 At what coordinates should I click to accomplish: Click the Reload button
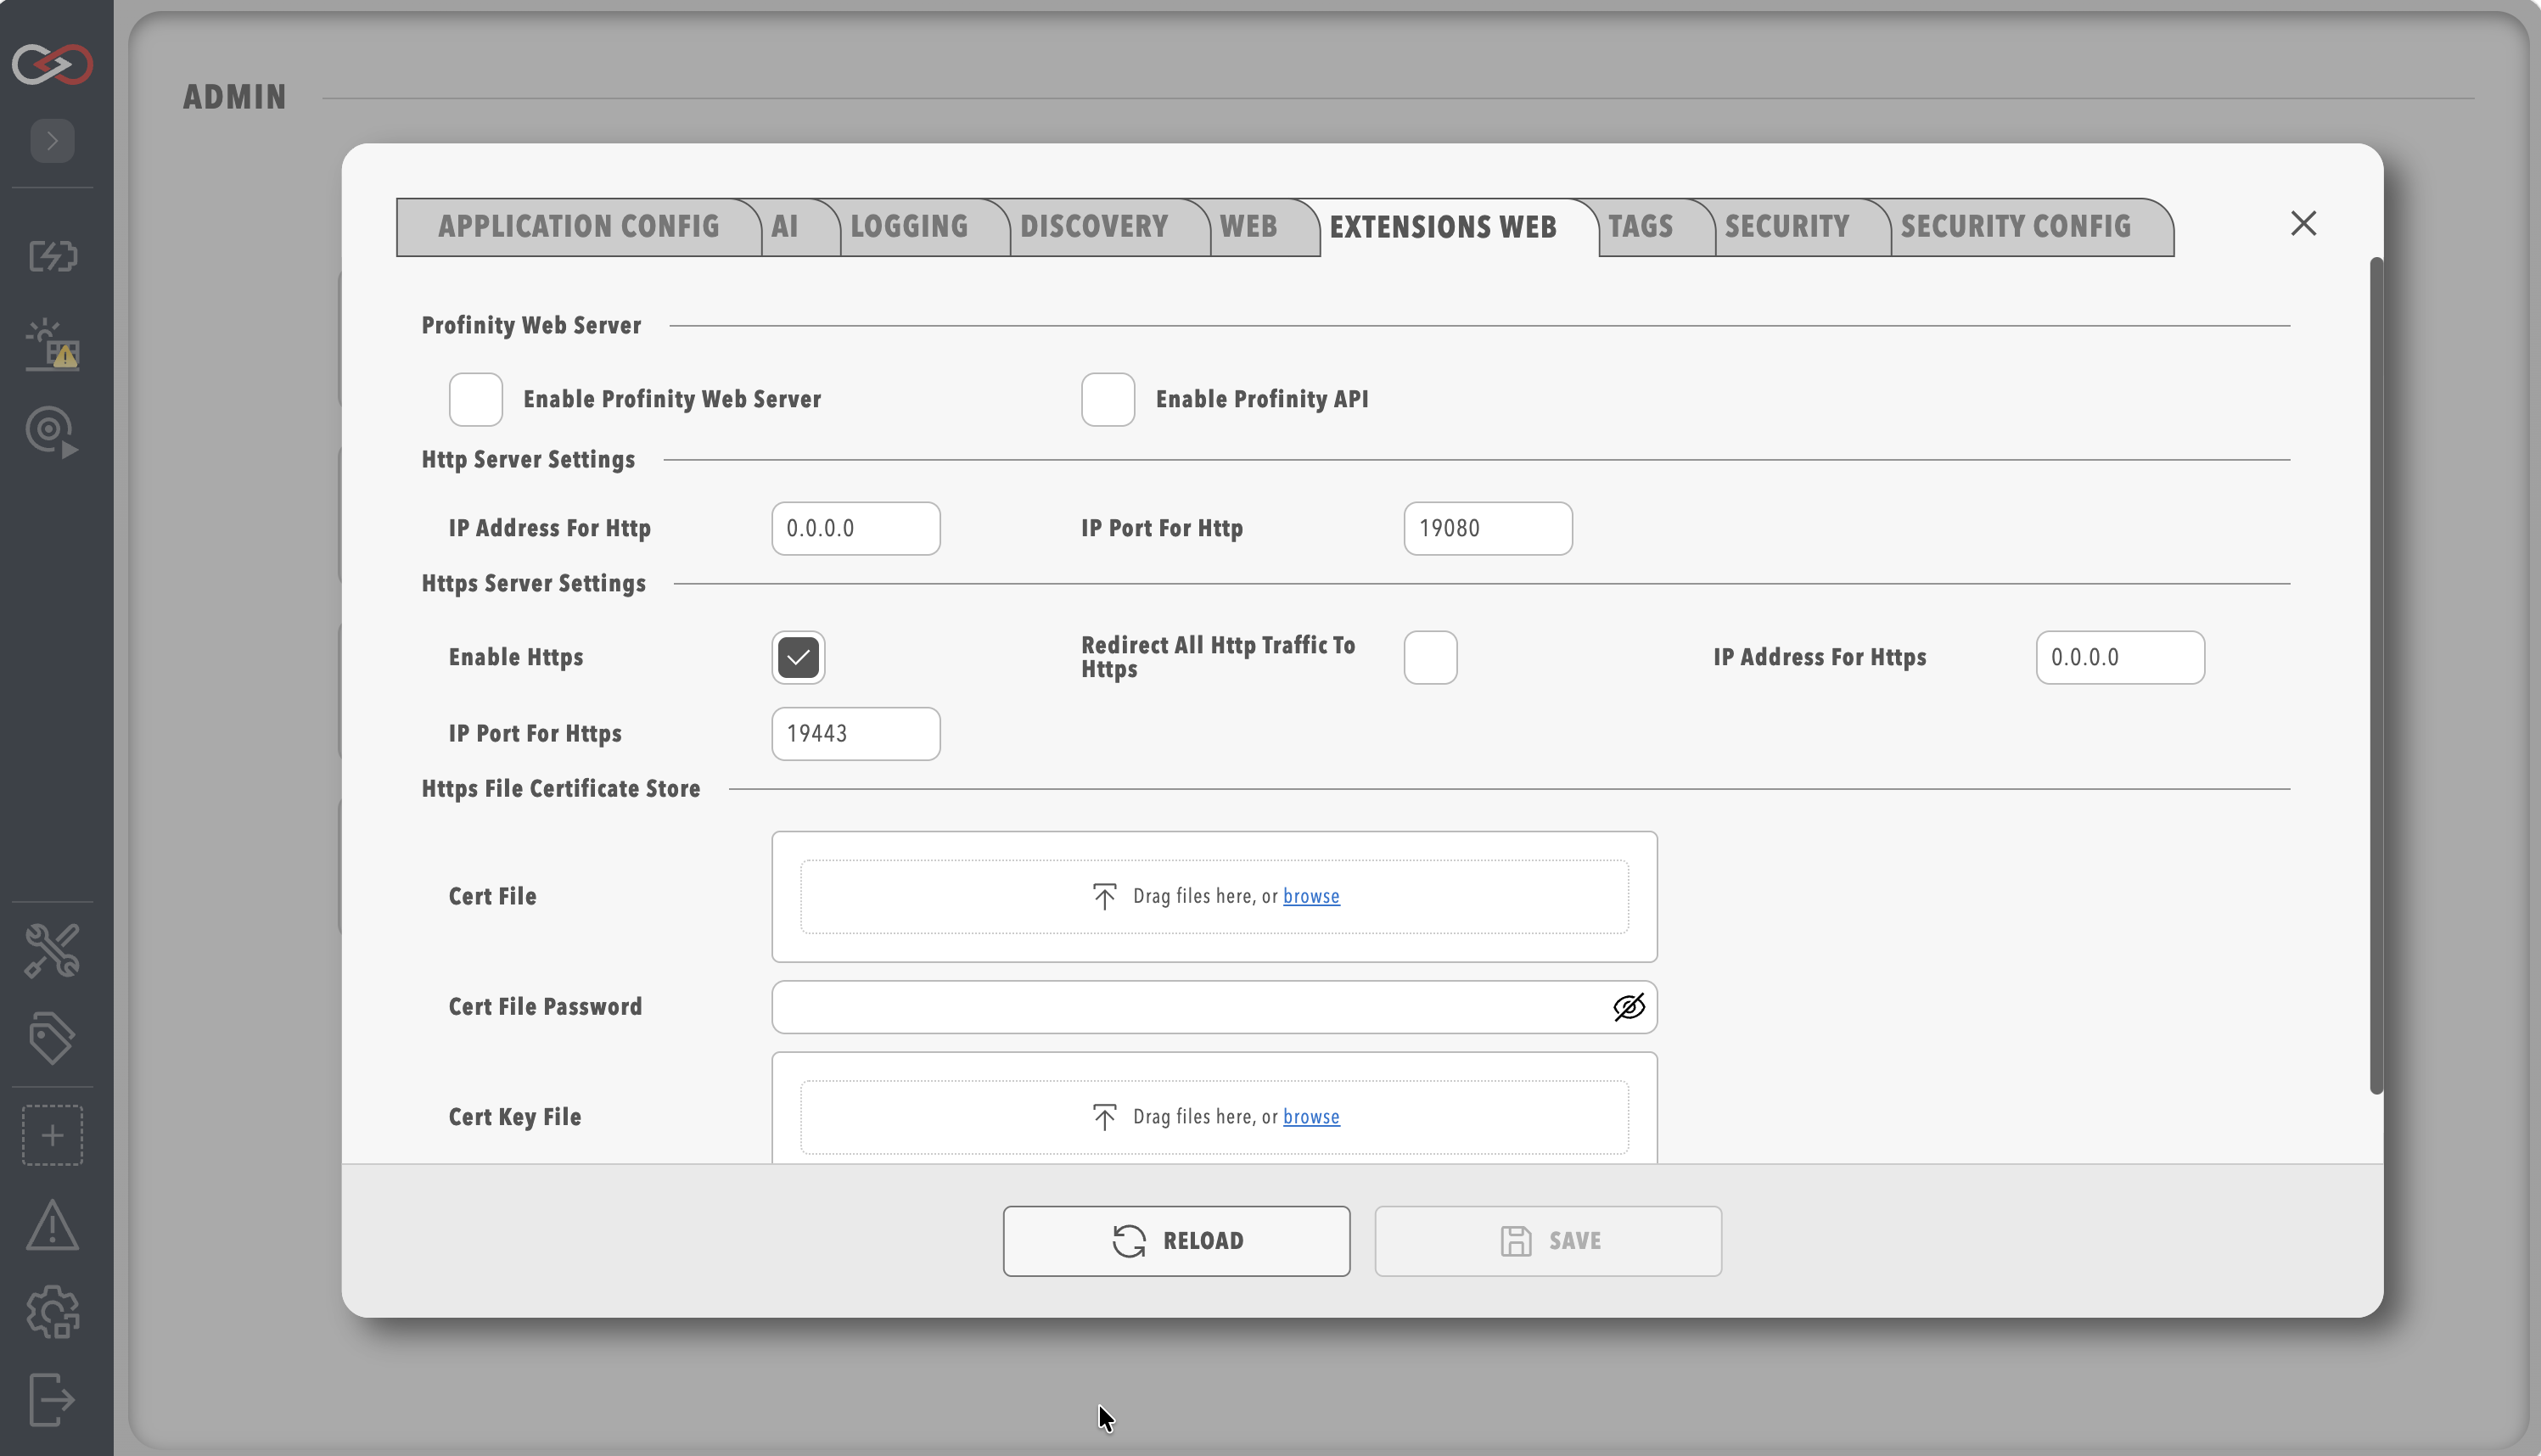(1176, 1241)
